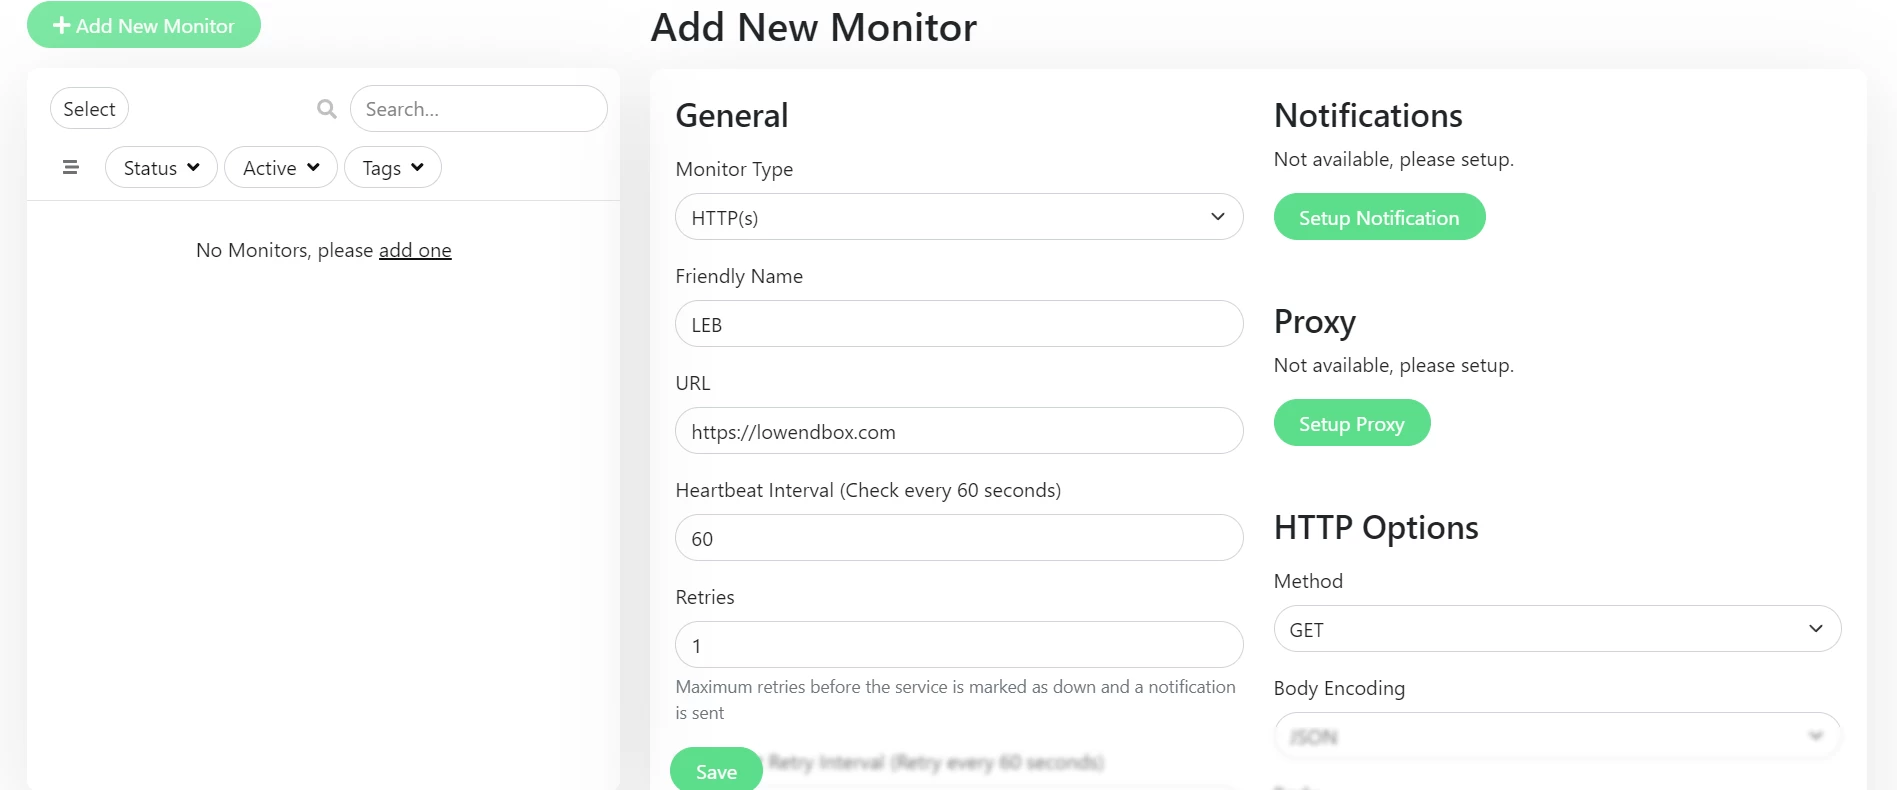Image resolution: width=1897 pixels, height=790 pixels.
Task: Click the Setup Proxy button
Action: 1351,423
